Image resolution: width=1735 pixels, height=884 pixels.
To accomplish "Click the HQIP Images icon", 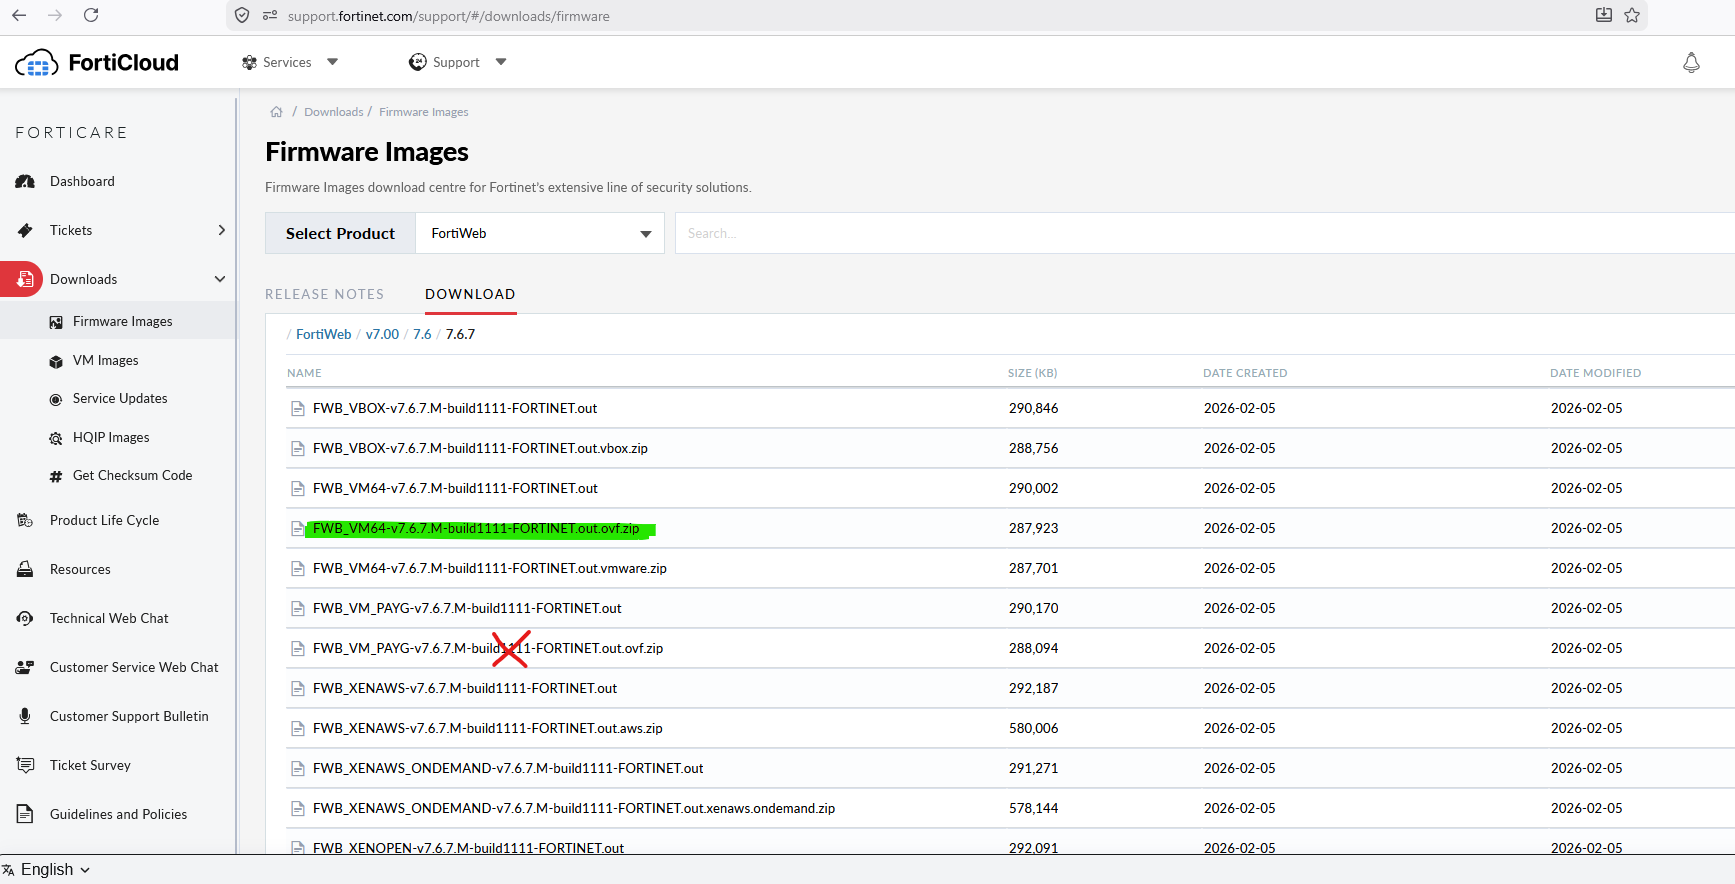I will [x=56, y=438].
